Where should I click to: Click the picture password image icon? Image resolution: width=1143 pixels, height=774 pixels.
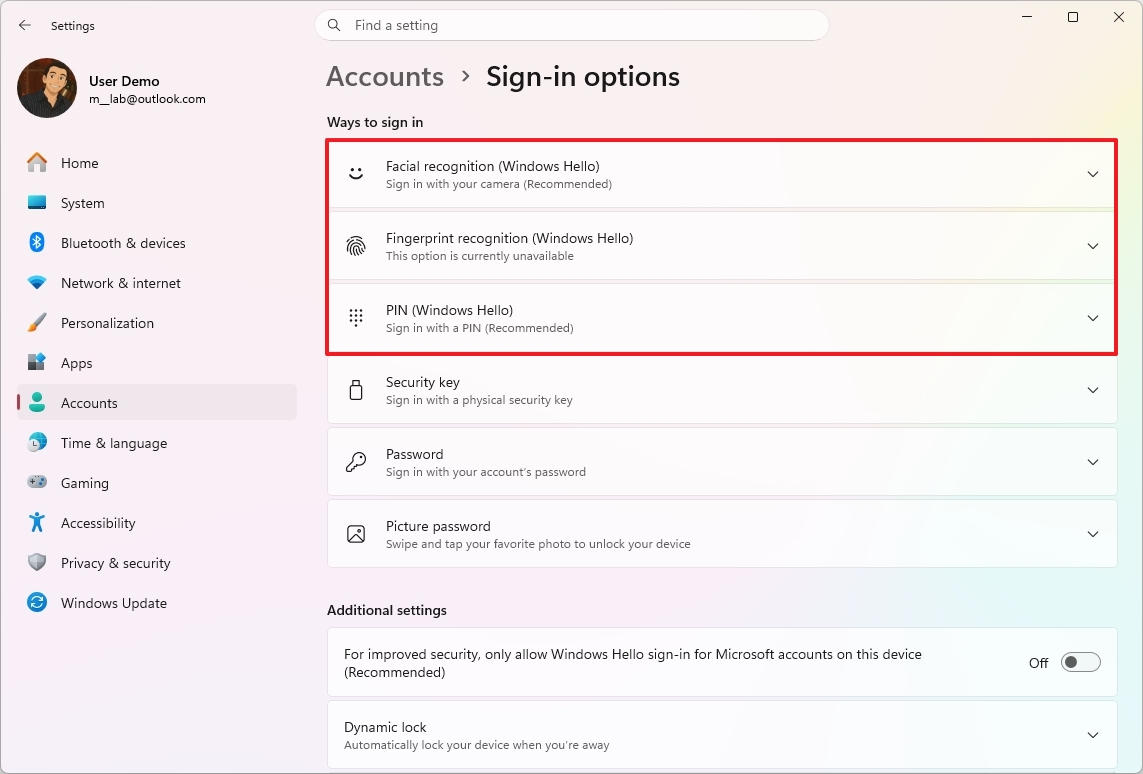click(355, 533)
